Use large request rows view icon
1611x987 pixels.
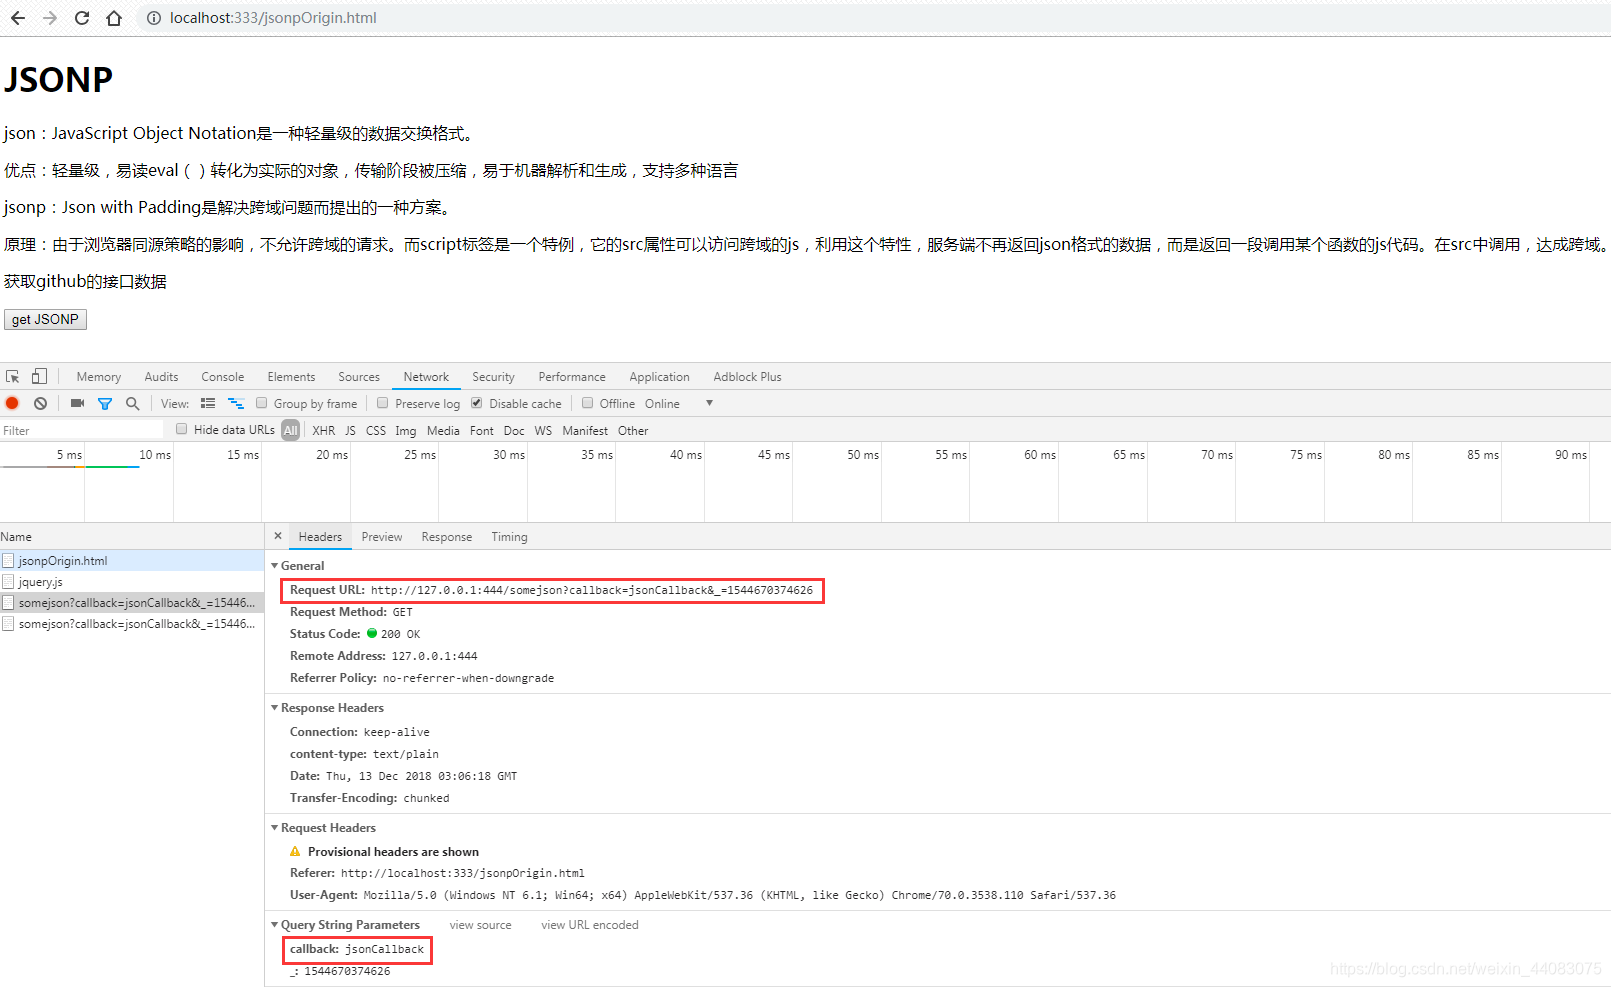tap(208, 404)
